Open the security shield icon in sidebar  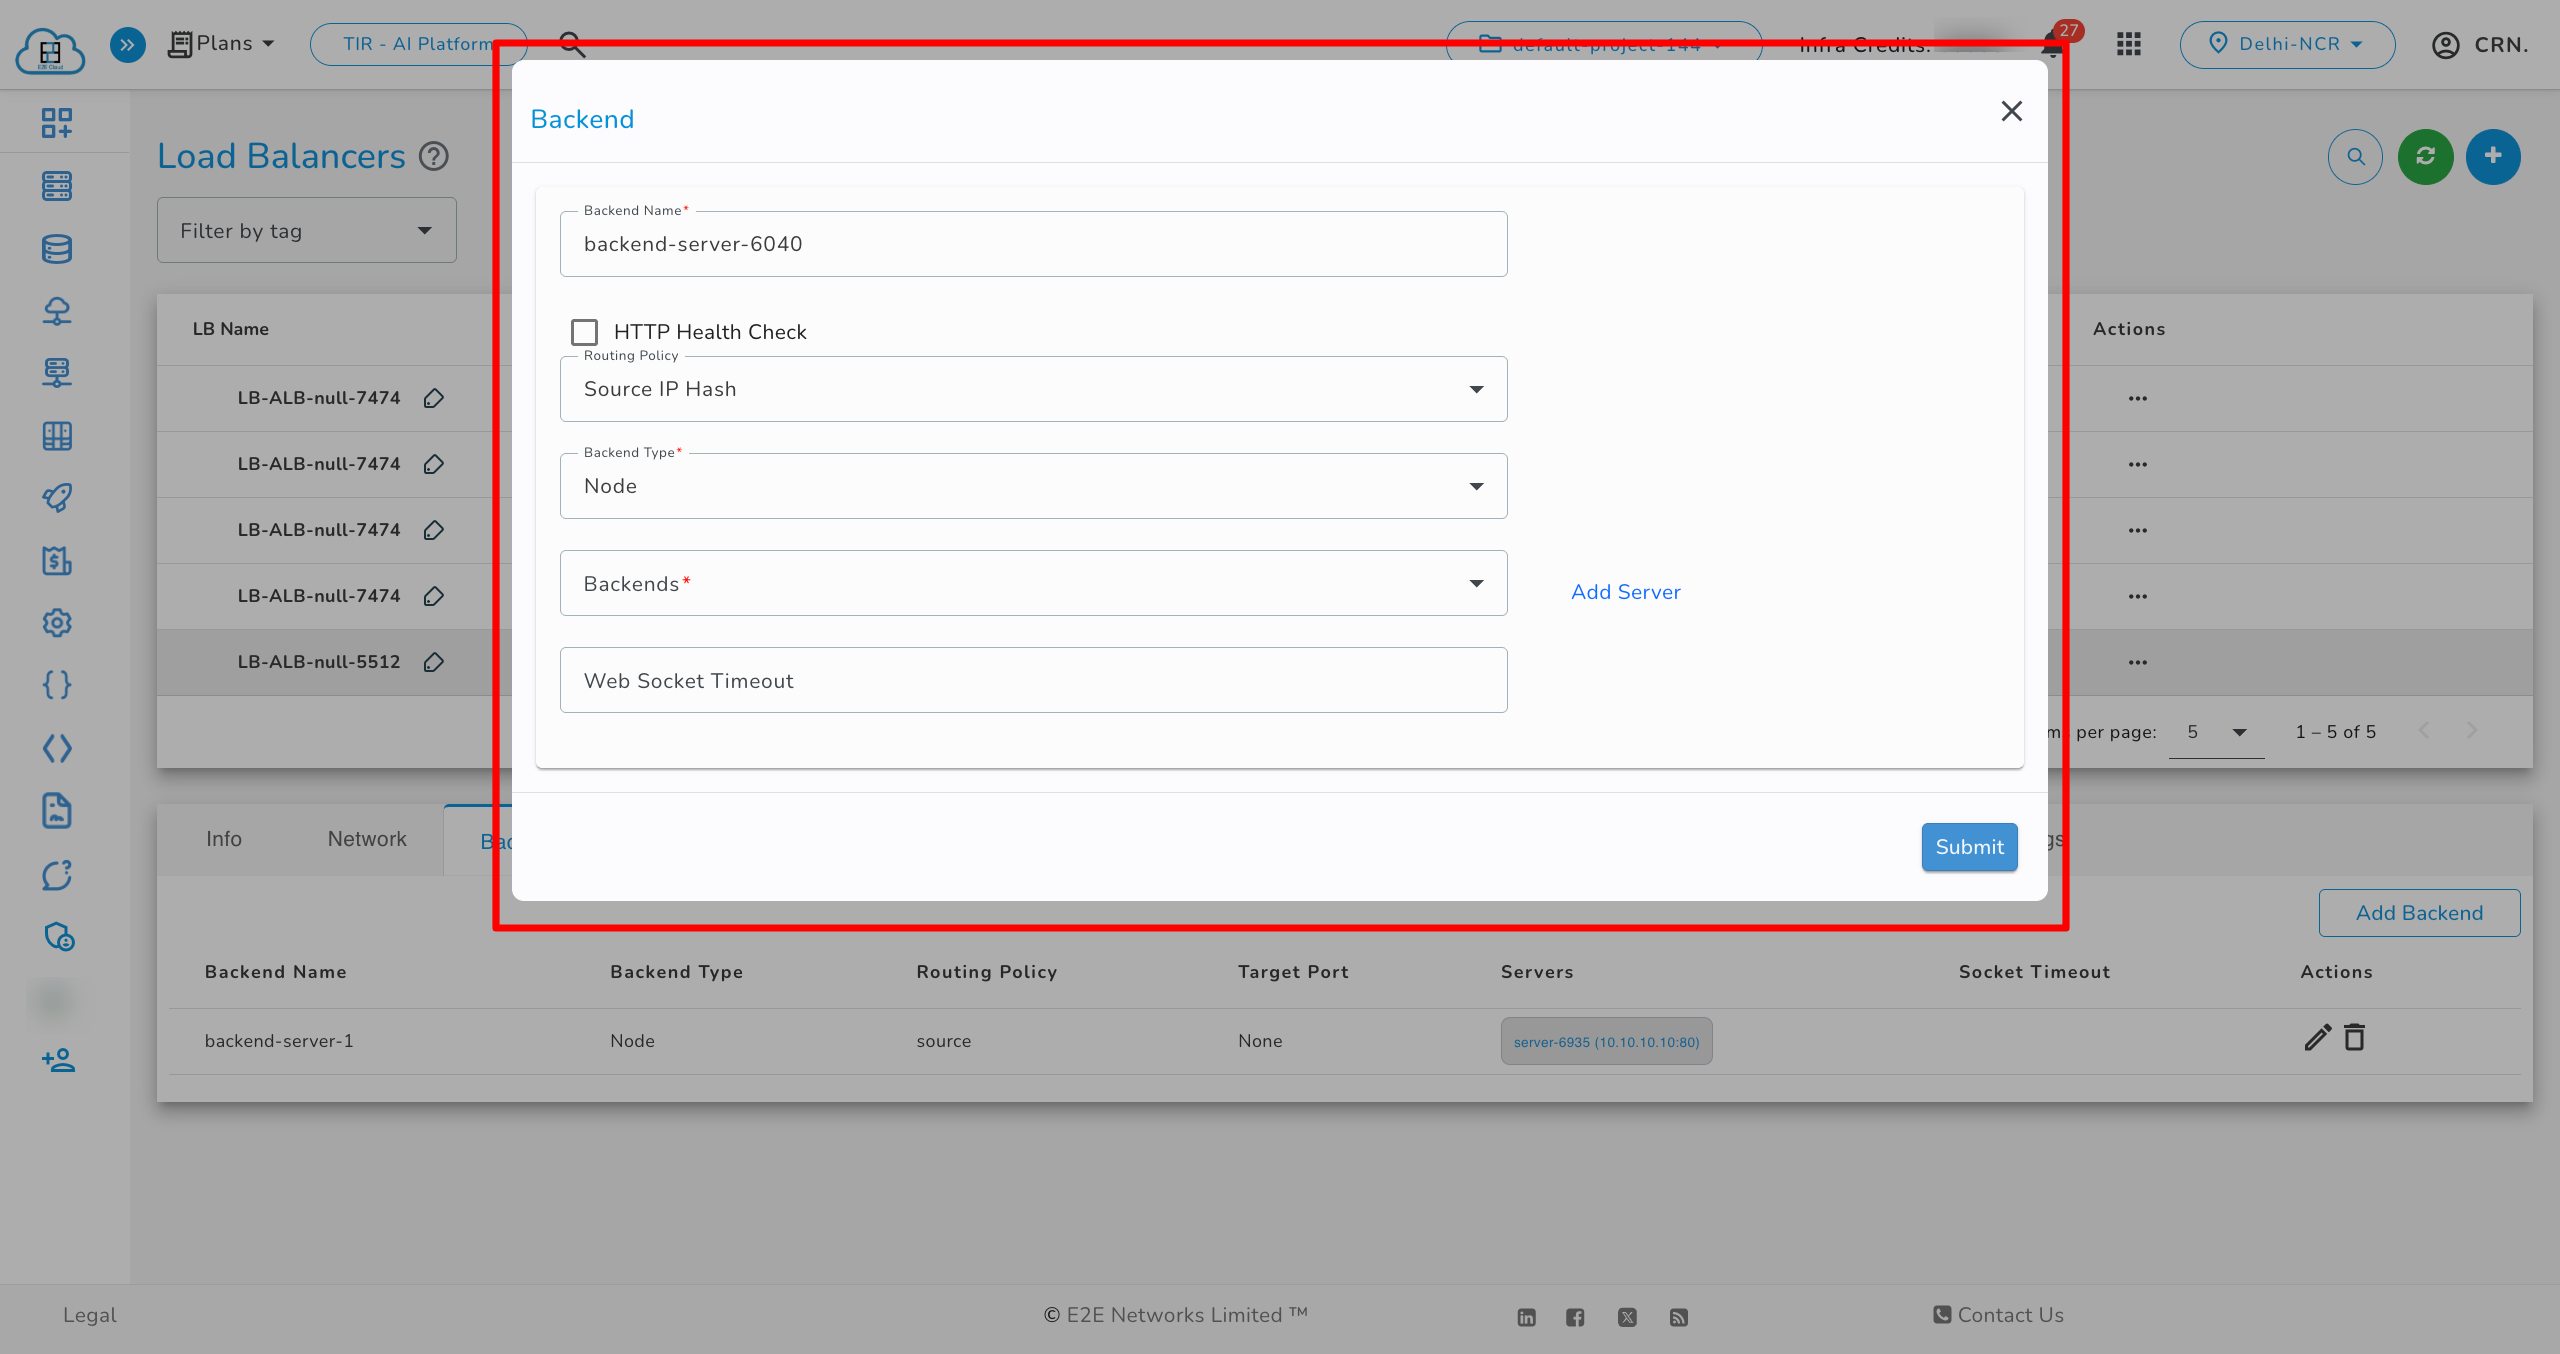(x=57, y=937)
